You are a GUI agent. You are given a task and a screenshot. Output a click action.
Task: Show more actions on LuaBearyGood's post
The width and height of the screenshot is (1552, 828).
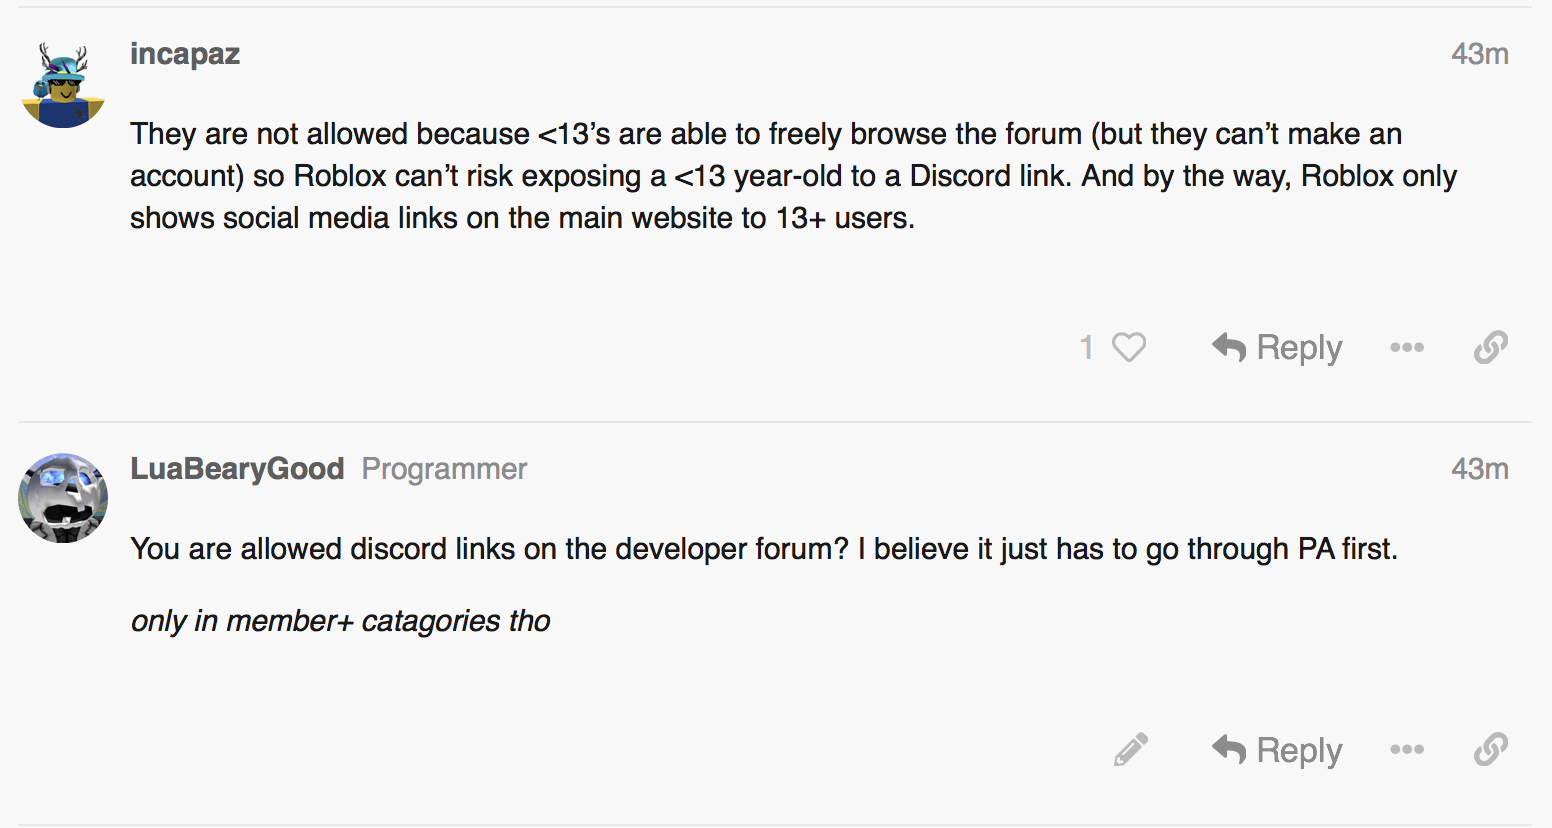pos(1406,749)
